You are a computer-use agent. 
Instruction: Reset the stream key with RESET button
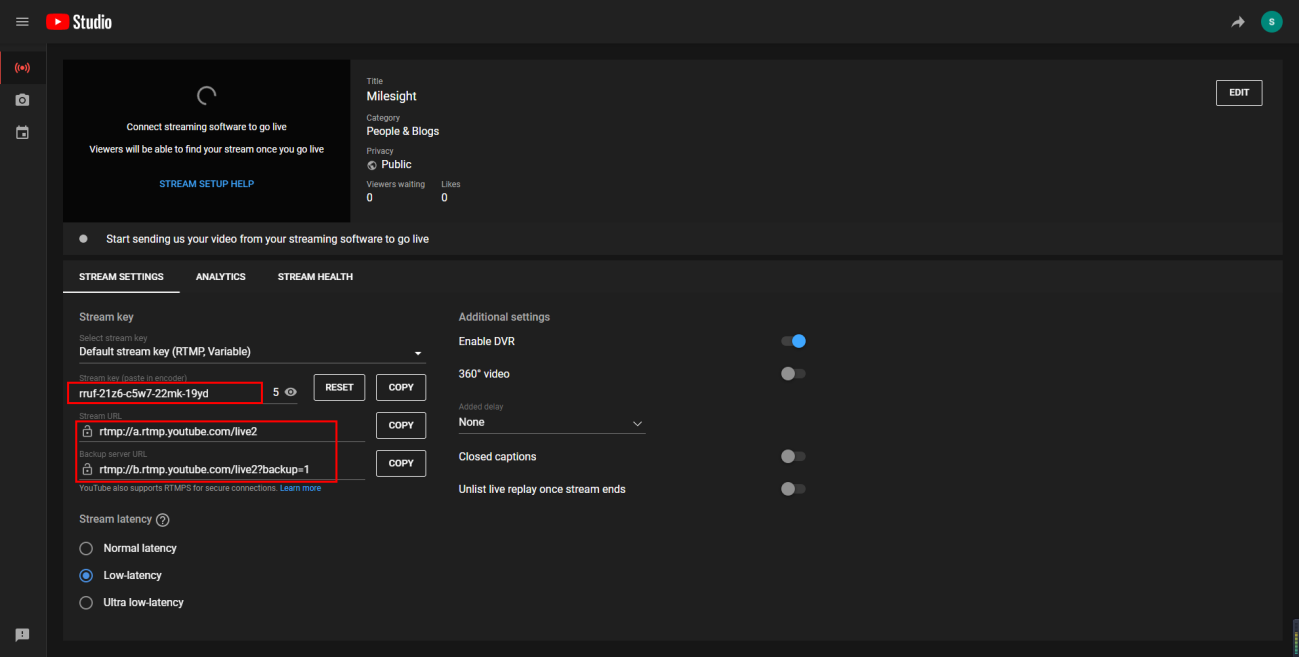click(x=339, y=387)
